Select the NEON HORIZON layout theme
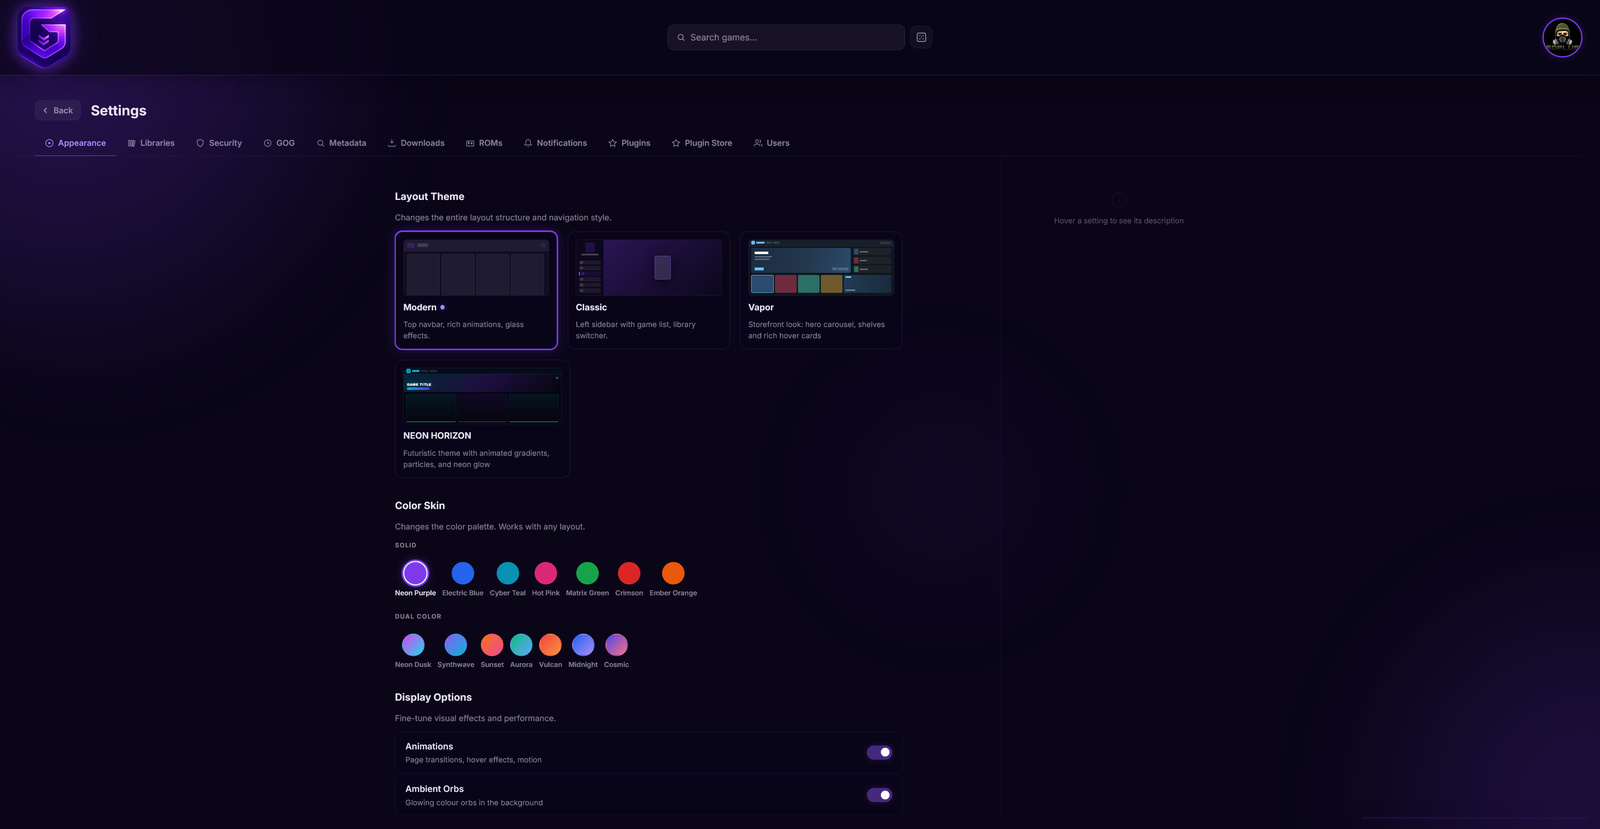 click(482, 419)
